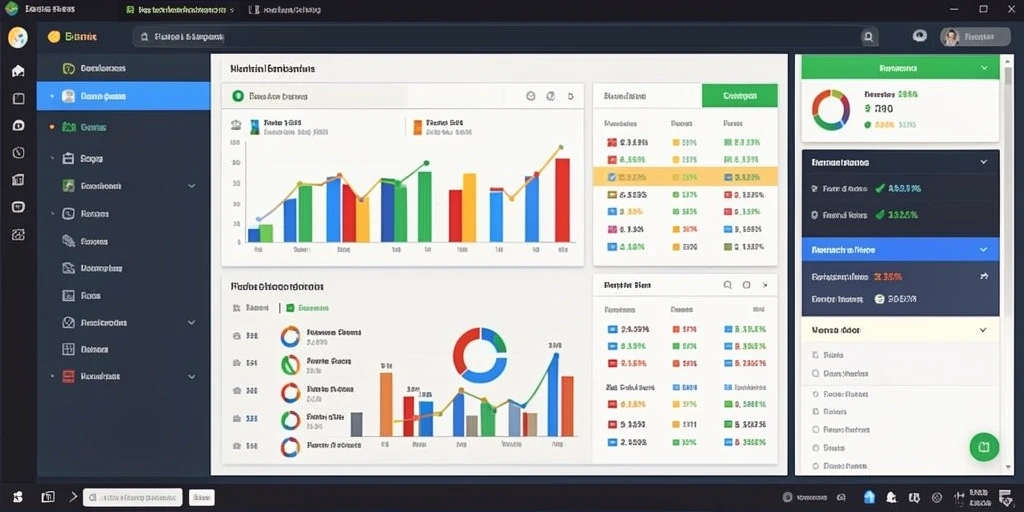Tick the checkbox in the yellow highlighted table row
Image resolution: width=1024 pixels, height=512 pixels.
611,177
